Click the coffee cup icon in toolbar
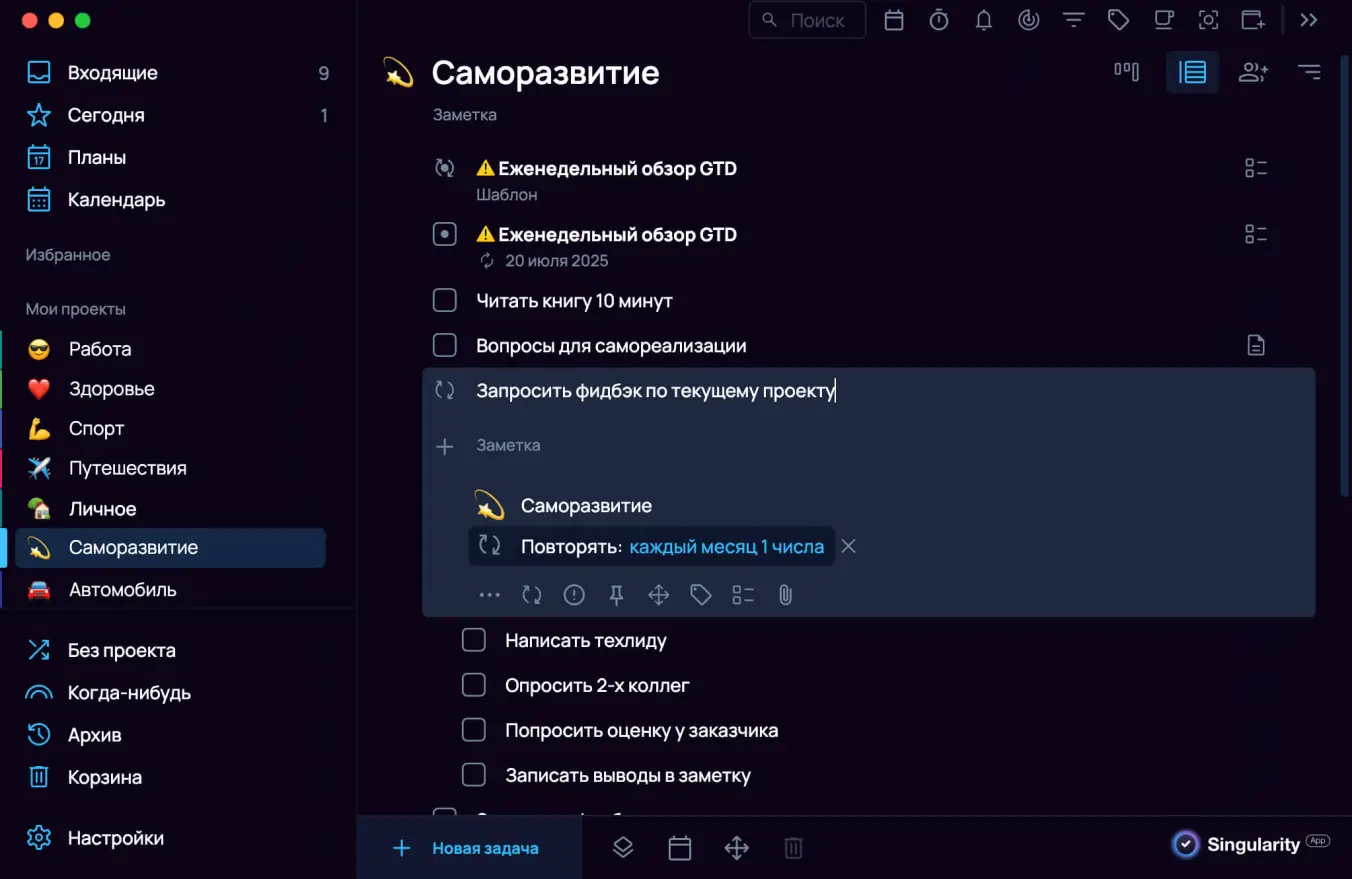The image size is (1352, 879). click(1164, 20)
